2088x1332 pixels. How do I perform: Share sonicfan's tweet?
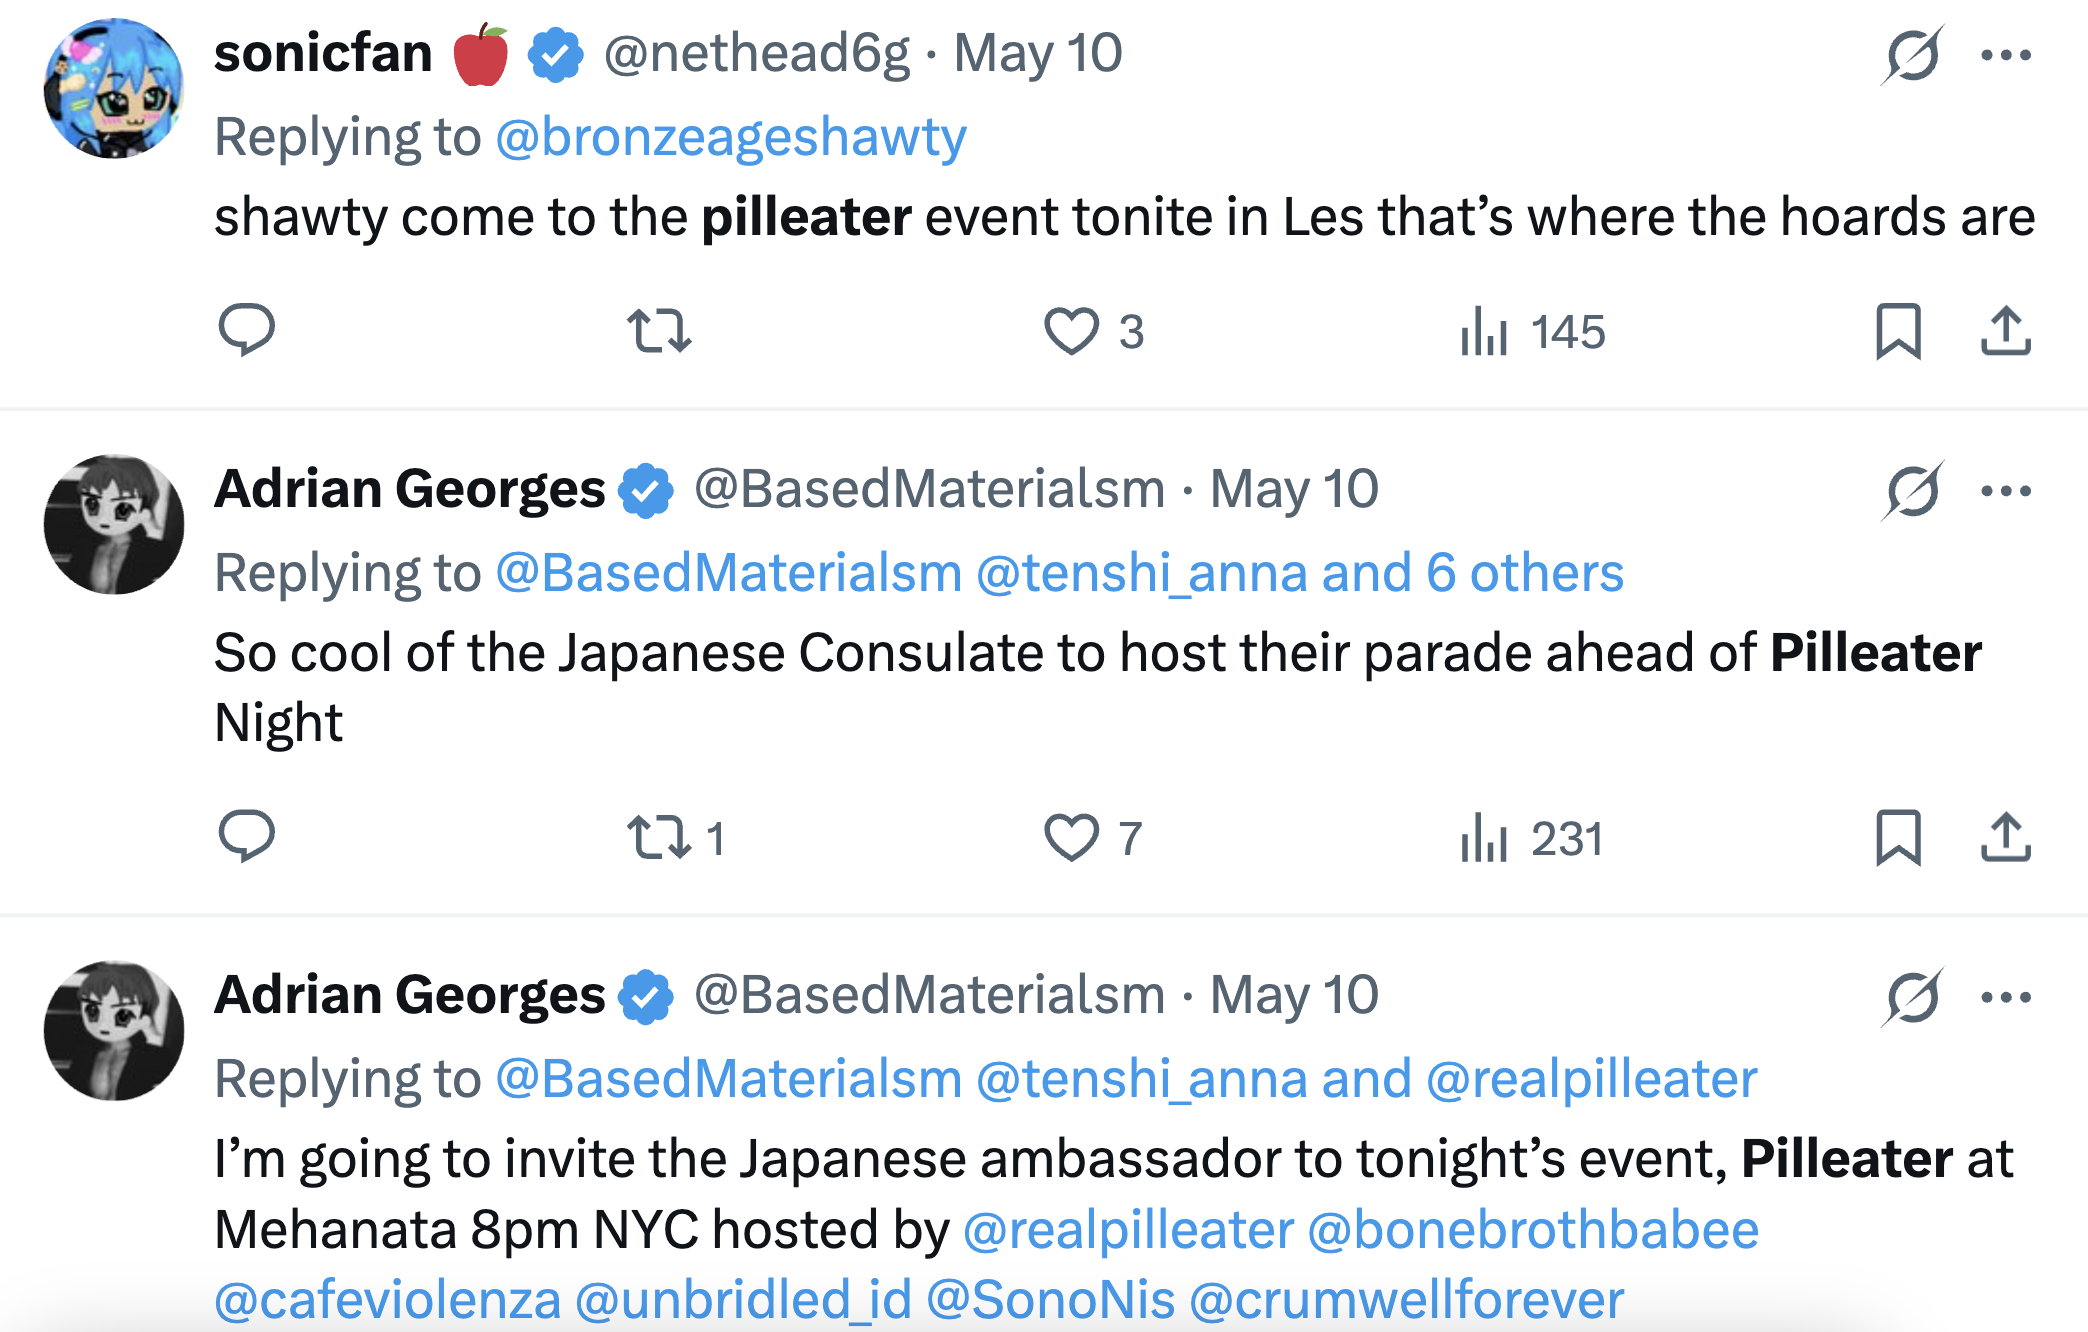(2005, 331)
